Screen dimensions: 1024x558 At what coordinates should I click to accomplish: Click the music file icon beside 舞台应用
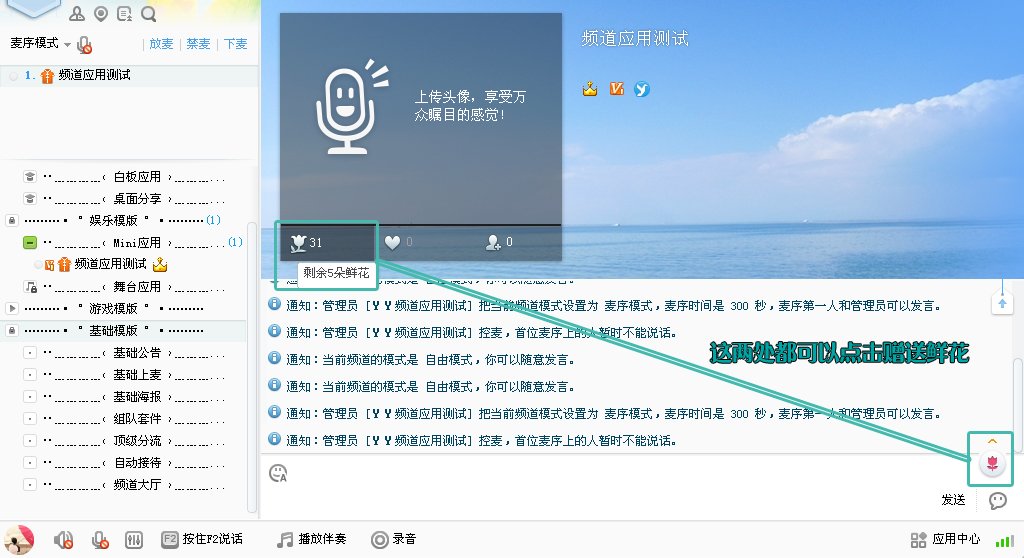tap(30, 287)
